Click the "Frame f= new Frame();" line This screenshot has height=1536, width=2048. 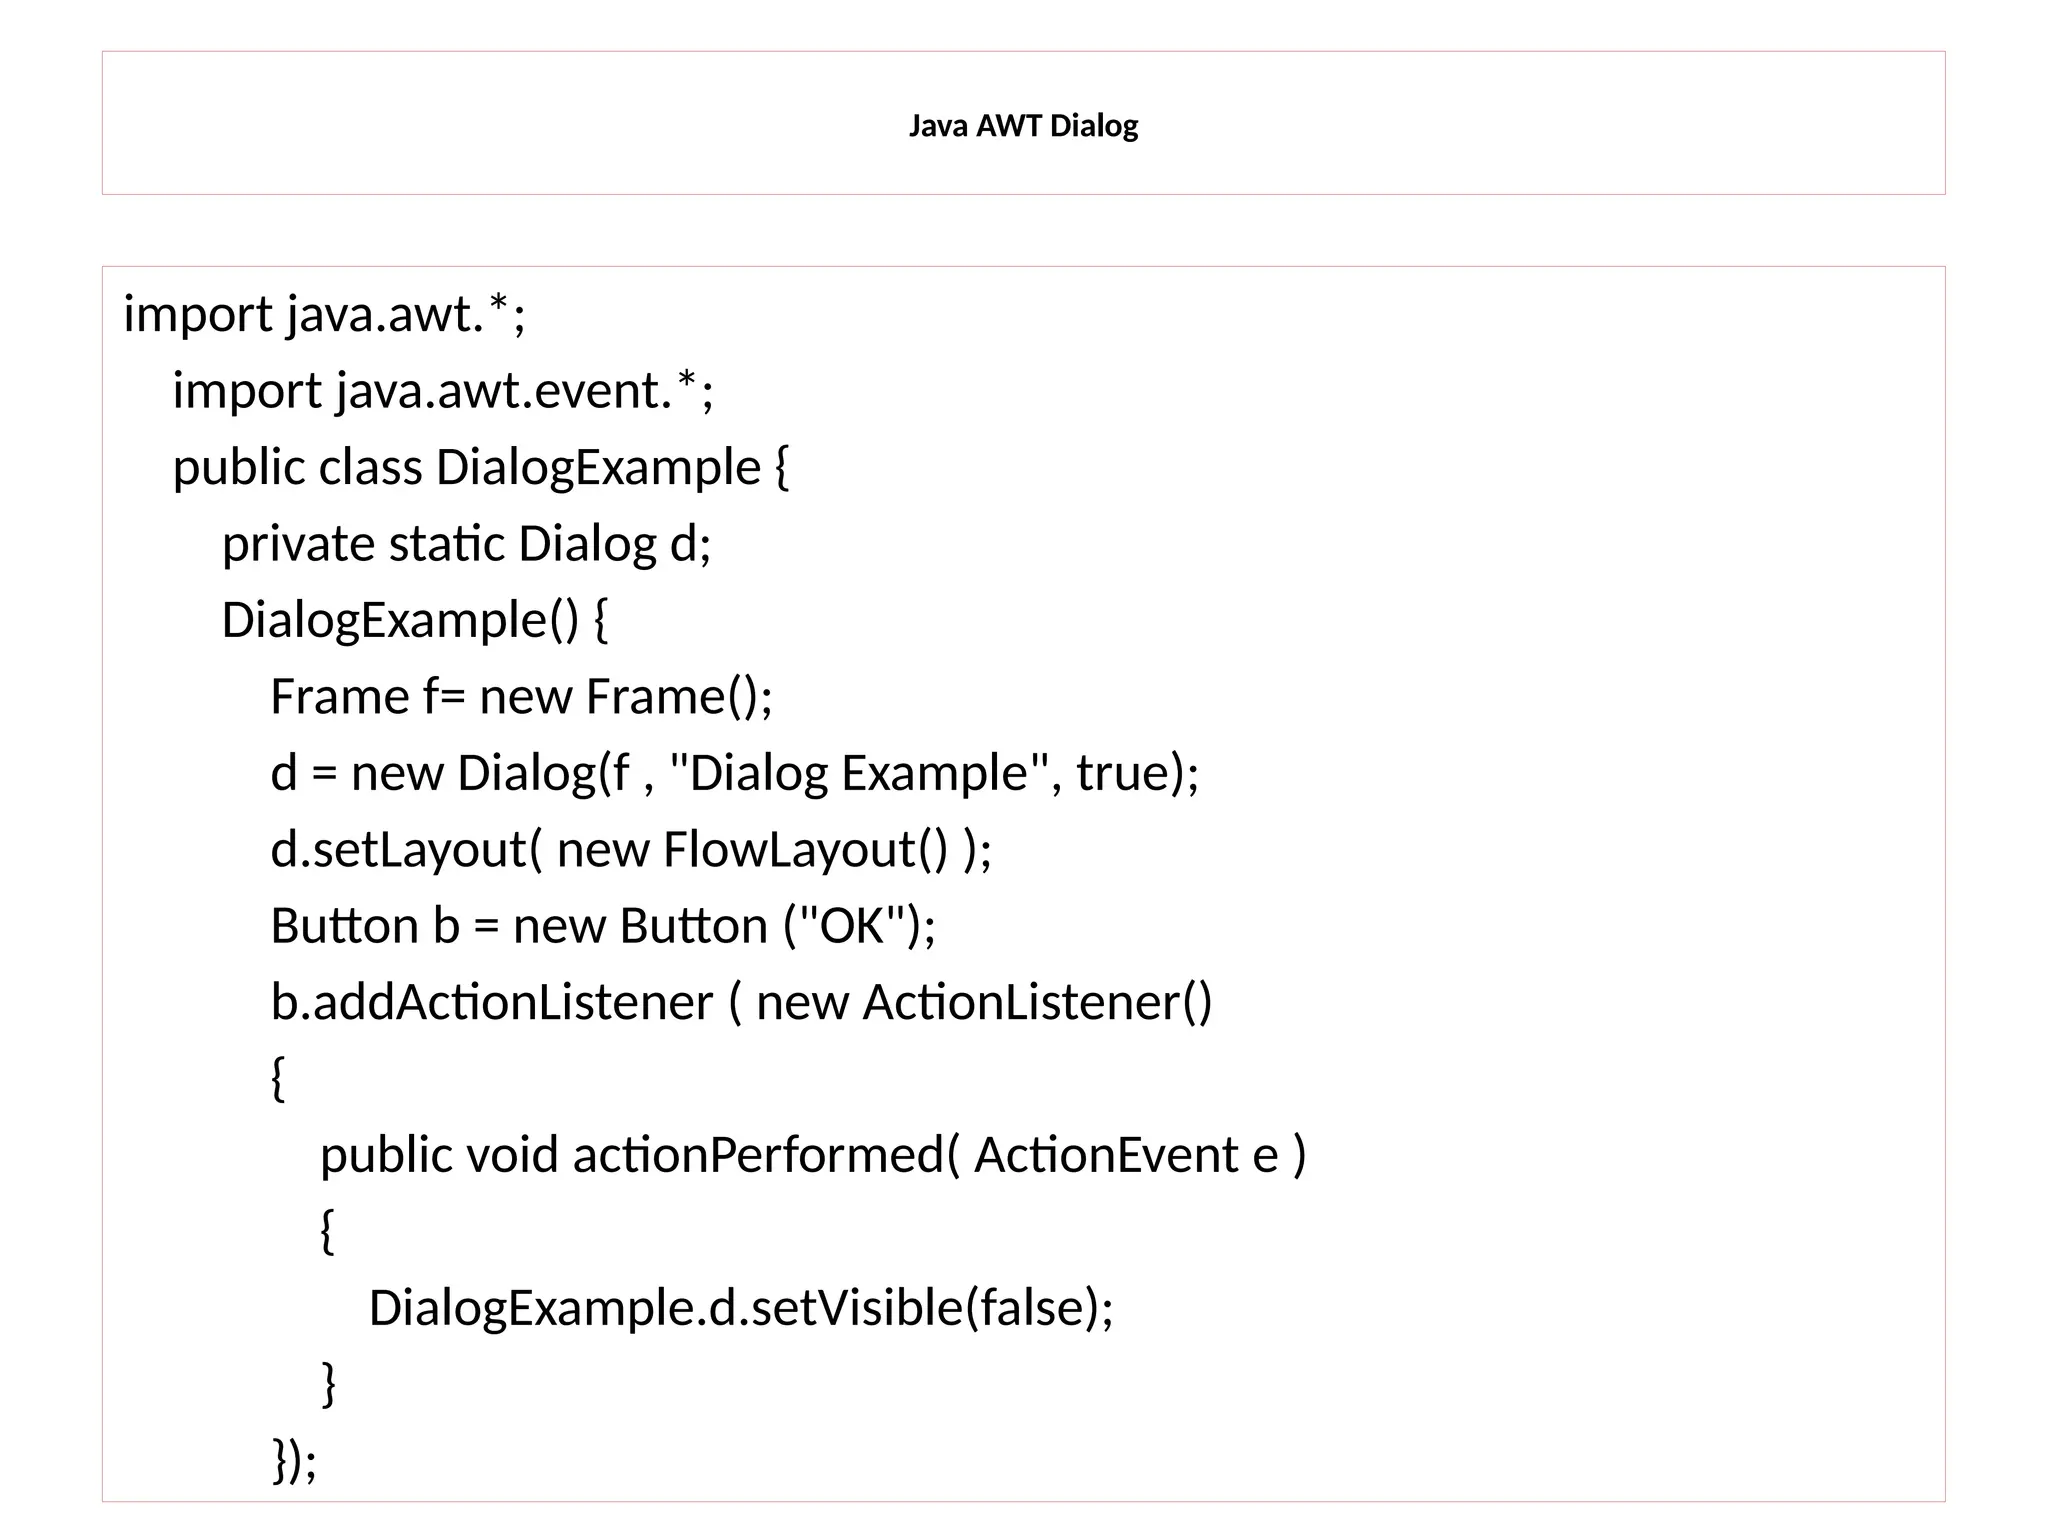pos(521,697)
